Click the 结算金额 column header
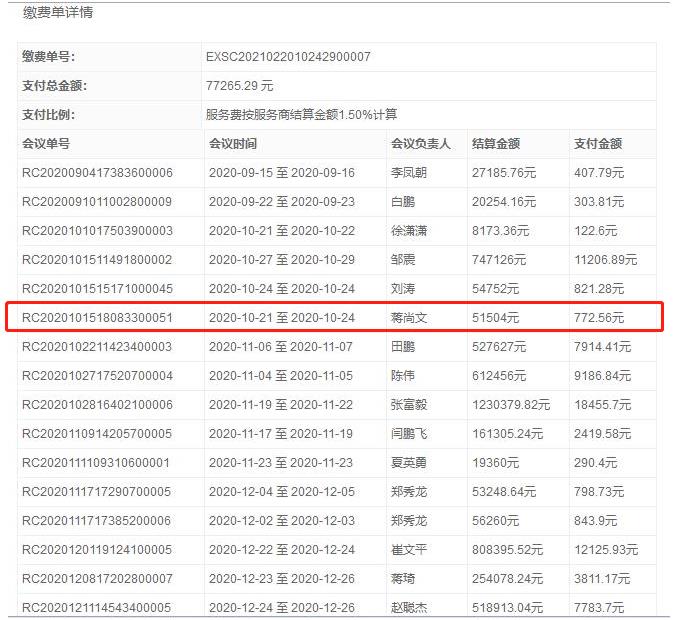This screenshot has width=679, height=620. point(495,144)
